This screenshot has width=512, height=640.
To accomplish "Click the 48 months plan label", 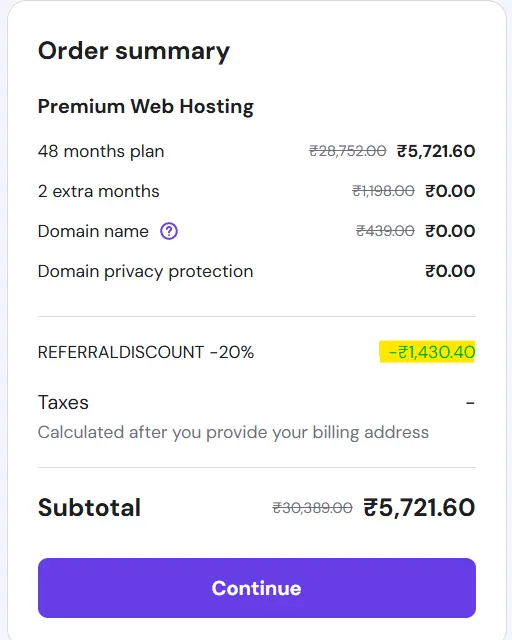I will click(101, 151).
